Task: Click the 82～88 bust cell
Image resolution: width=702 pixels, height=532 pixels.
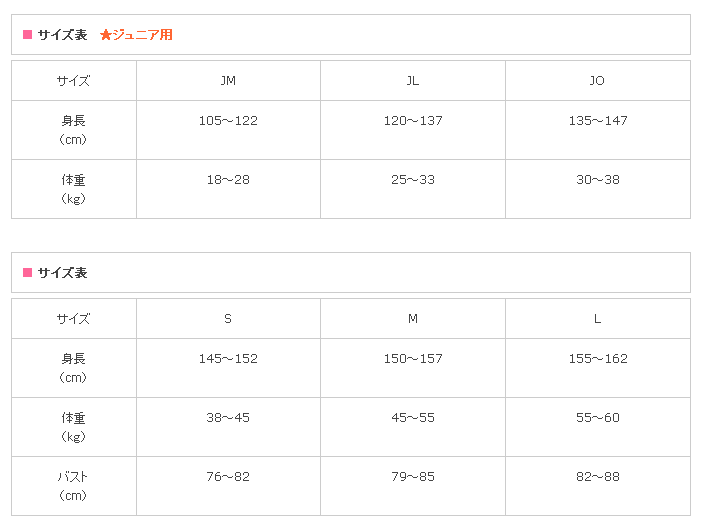Action: tap(597, 477)
